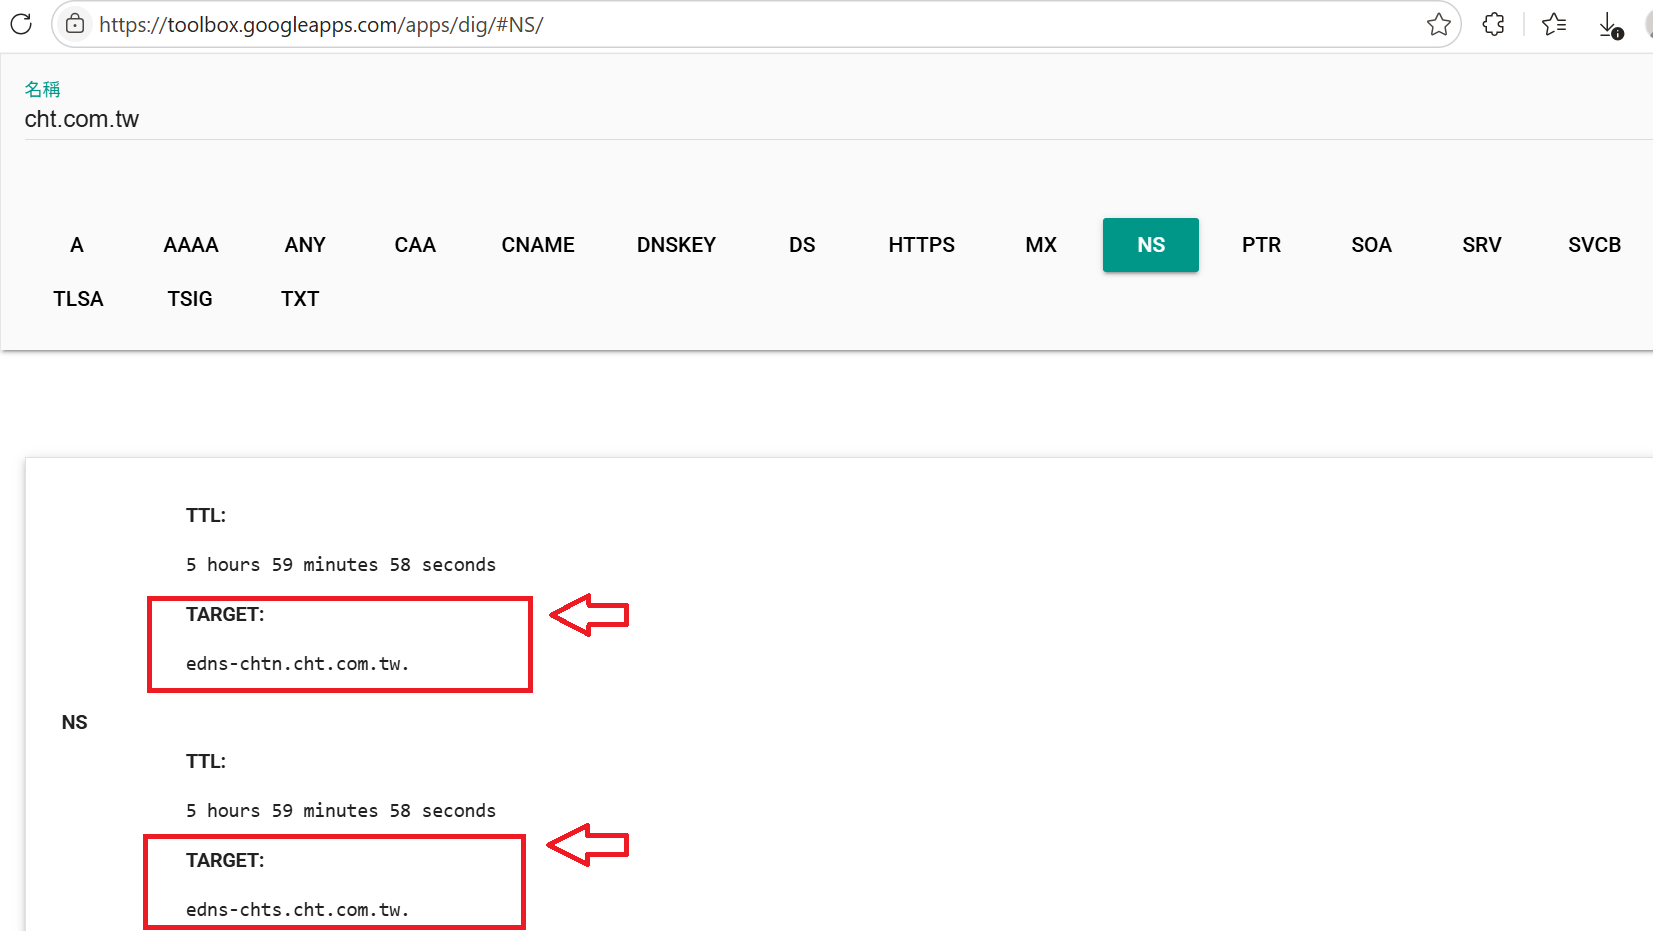Select the AAAA record type
The height and width of the screenshot is (931, 1653).
tap(191, 245)
